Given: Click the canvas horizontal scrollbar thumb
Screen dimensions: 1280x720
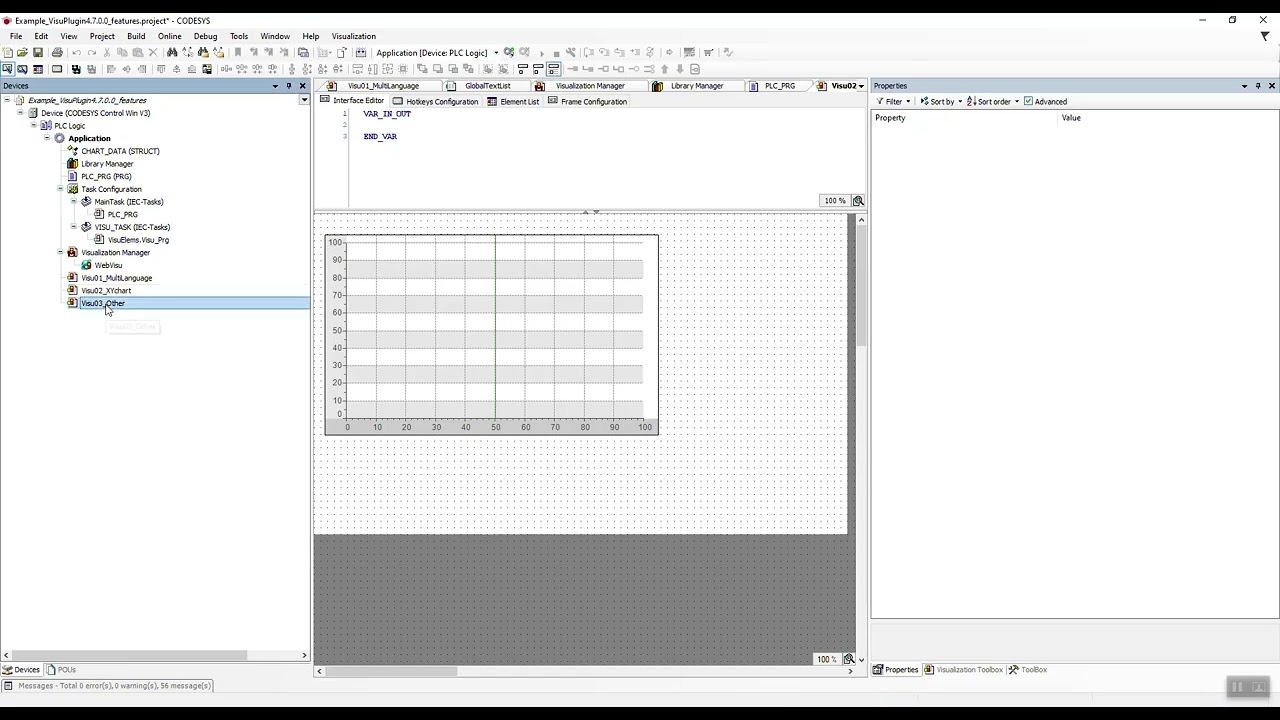Looking at the screenshot, I should (x=391, y=671).
